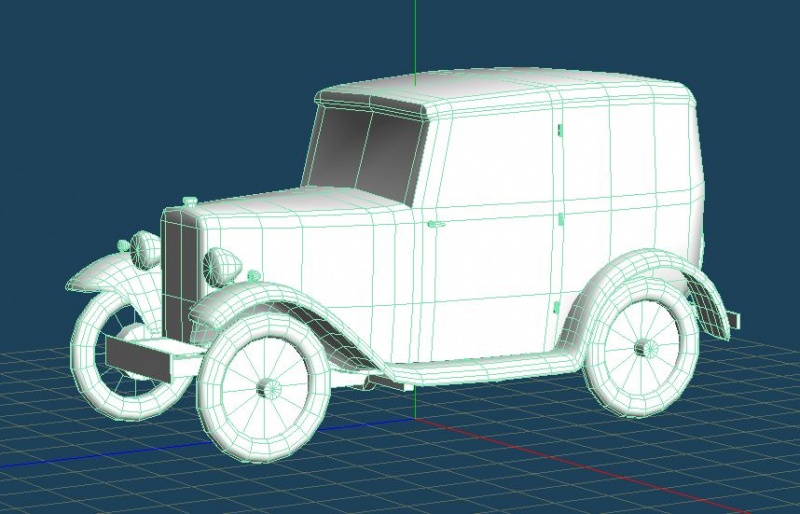Pick the radiator cap atop the grille
Screen dimensions: 800x514
coord(190,201)
